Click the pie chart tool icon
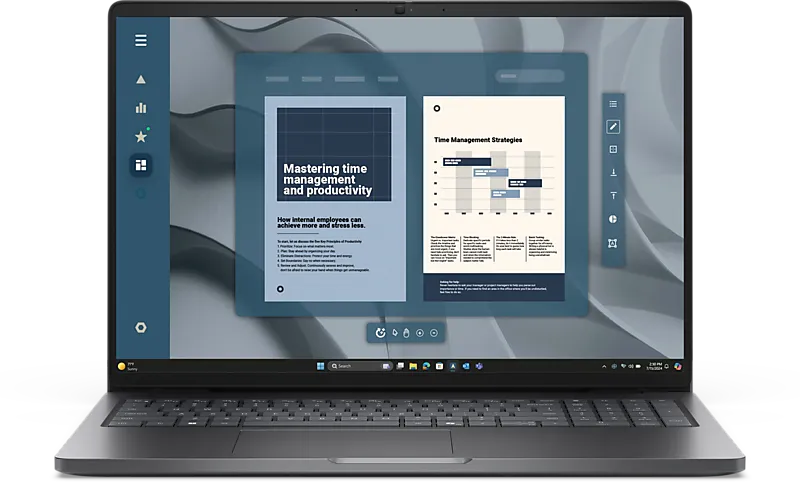The image size is (800, 482). click(x=613, y=219)
